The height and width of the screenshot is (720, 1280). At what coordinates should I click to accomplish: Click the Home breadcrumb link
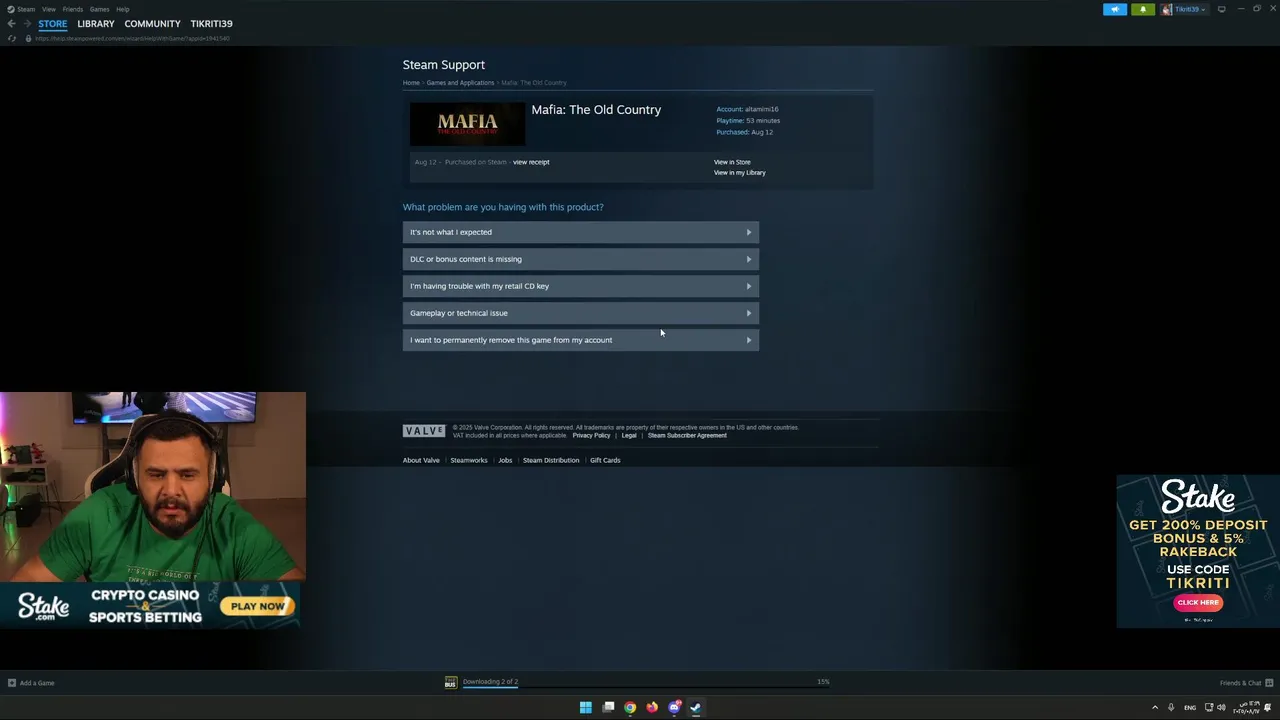(x=411, y=83)
